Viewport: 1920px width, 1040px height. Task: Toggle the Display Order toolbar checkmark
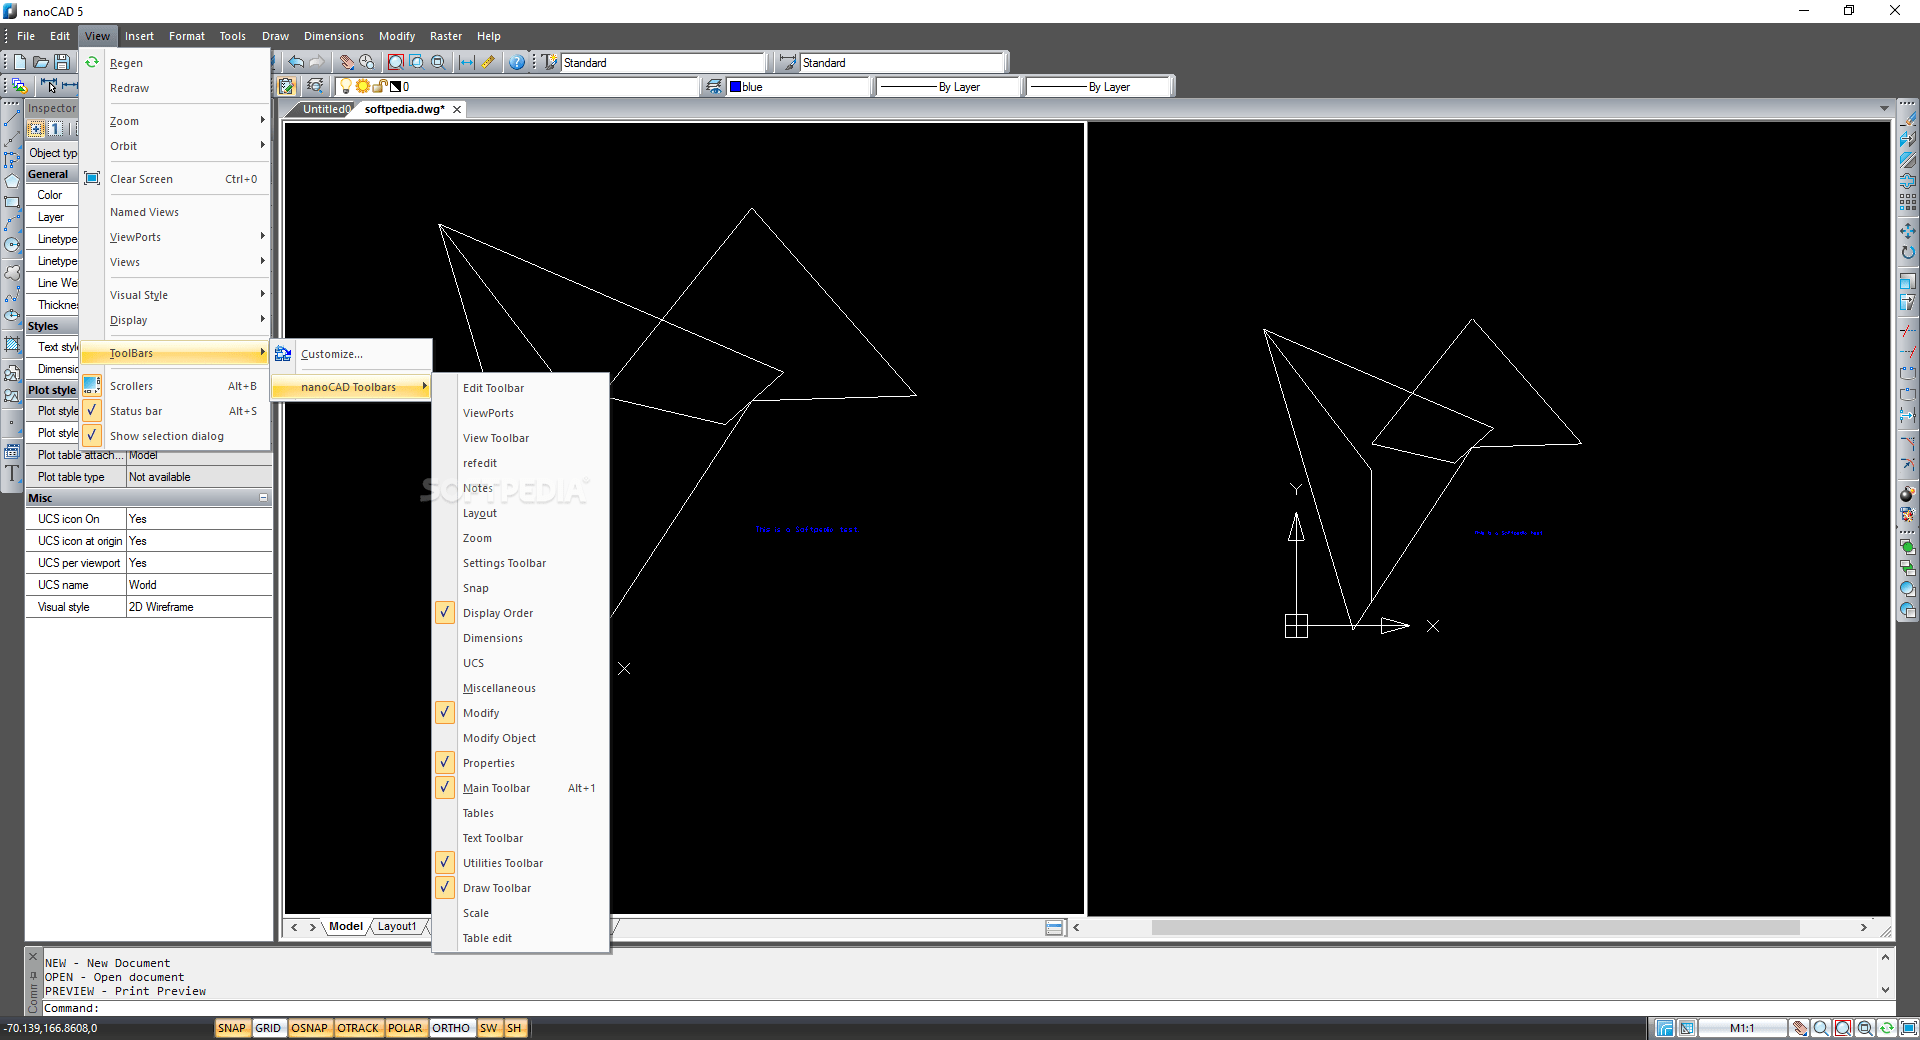[445, 613]
